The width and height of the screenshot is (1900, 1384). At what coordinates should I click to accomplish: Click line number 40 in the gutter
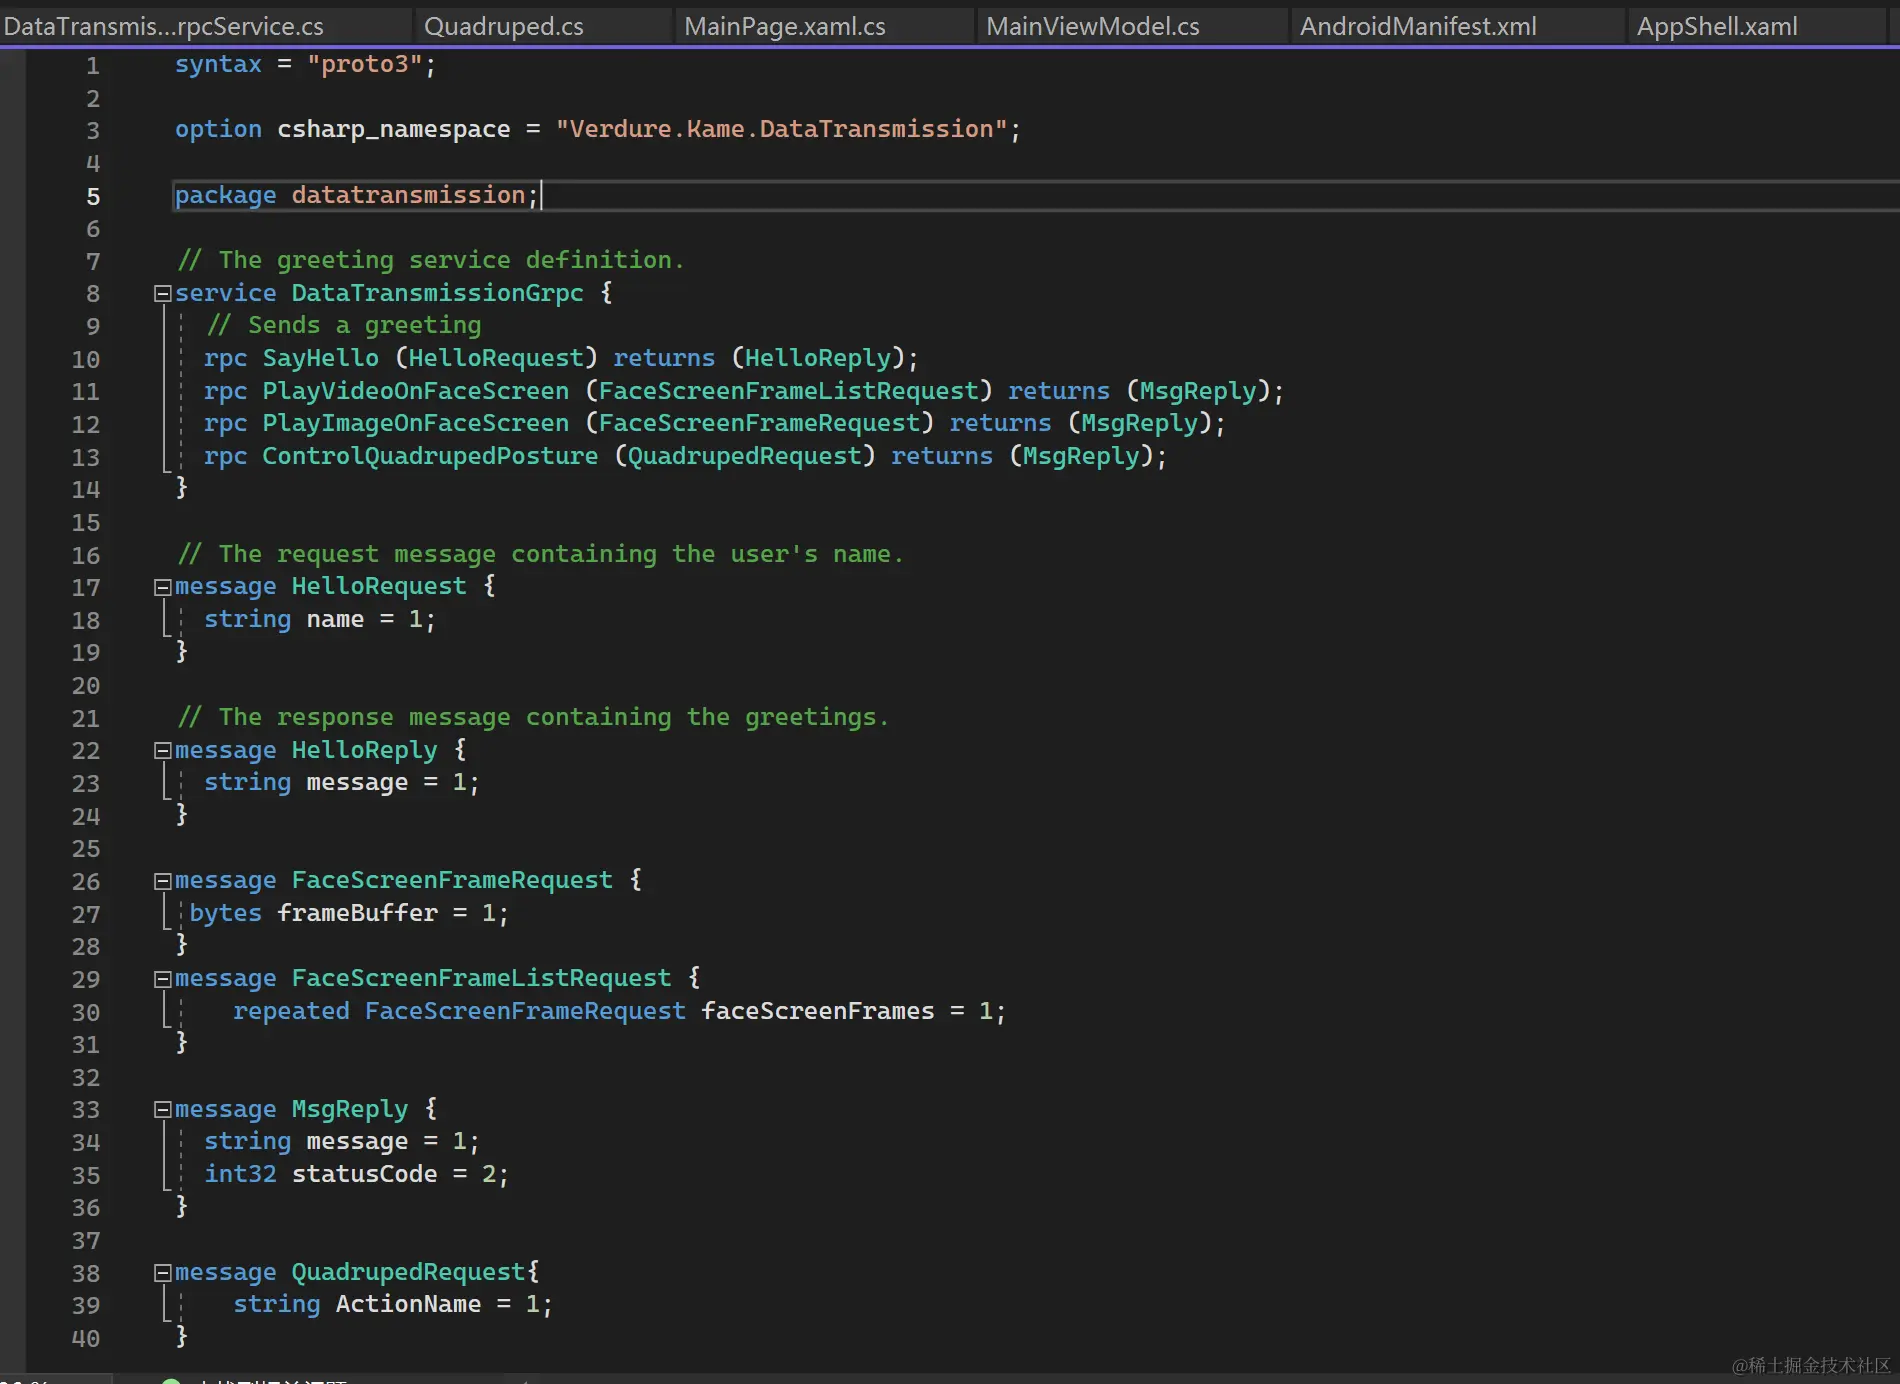click(85, 1338)
